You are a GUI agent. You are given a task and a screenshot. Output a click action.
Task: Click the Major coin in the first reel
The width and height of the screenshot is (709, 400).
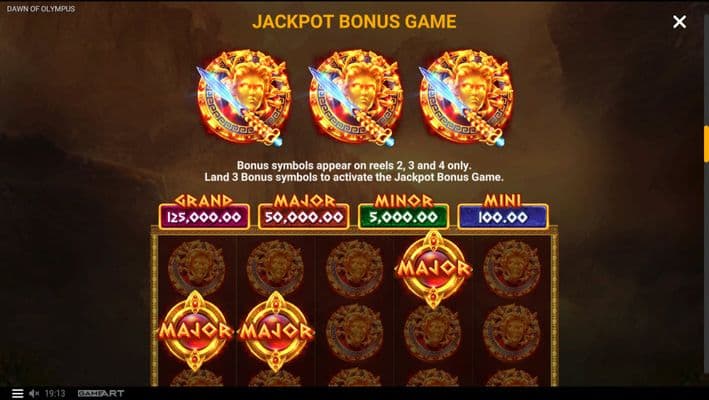point(195,331)
